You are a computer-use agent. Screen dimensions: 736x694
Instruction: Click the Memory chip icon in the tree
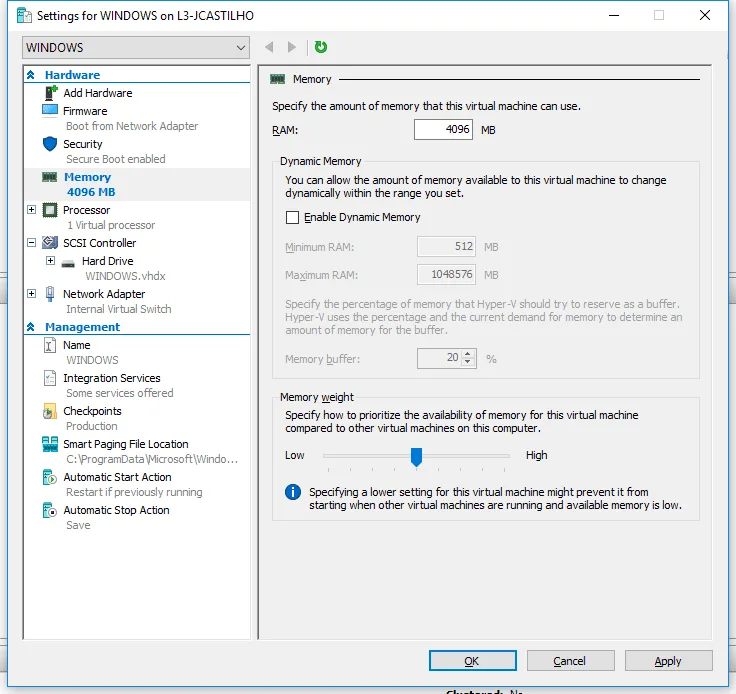(49, 177)
